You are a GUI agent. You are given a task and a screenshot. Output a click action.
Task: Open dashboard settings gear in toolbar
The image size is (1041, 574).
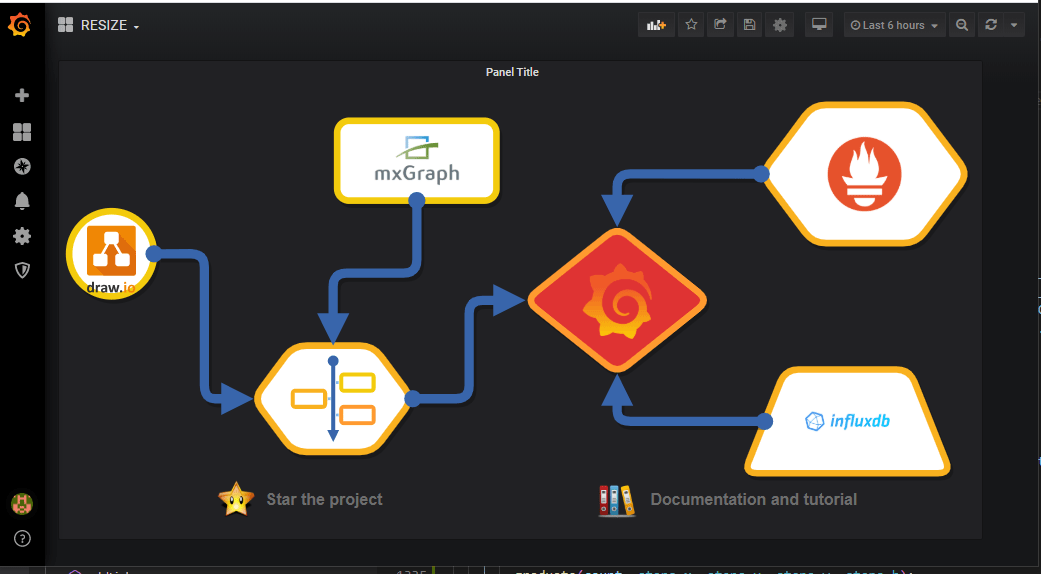tap(780, 25)
